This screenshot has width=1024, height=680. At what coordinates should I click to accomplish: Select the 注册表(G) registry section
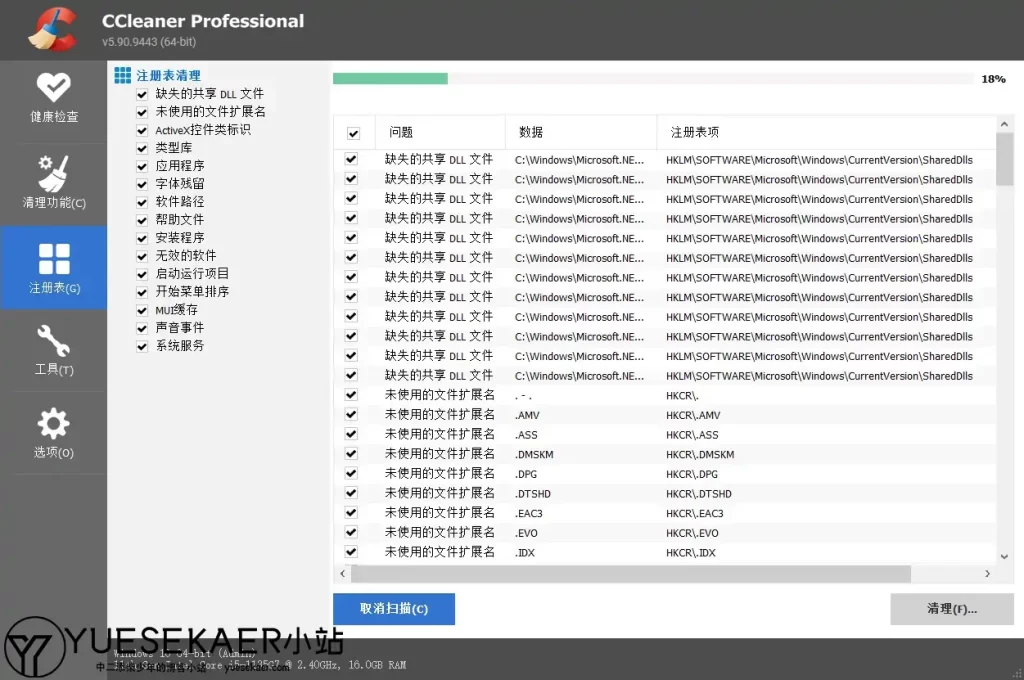point(54,268)
